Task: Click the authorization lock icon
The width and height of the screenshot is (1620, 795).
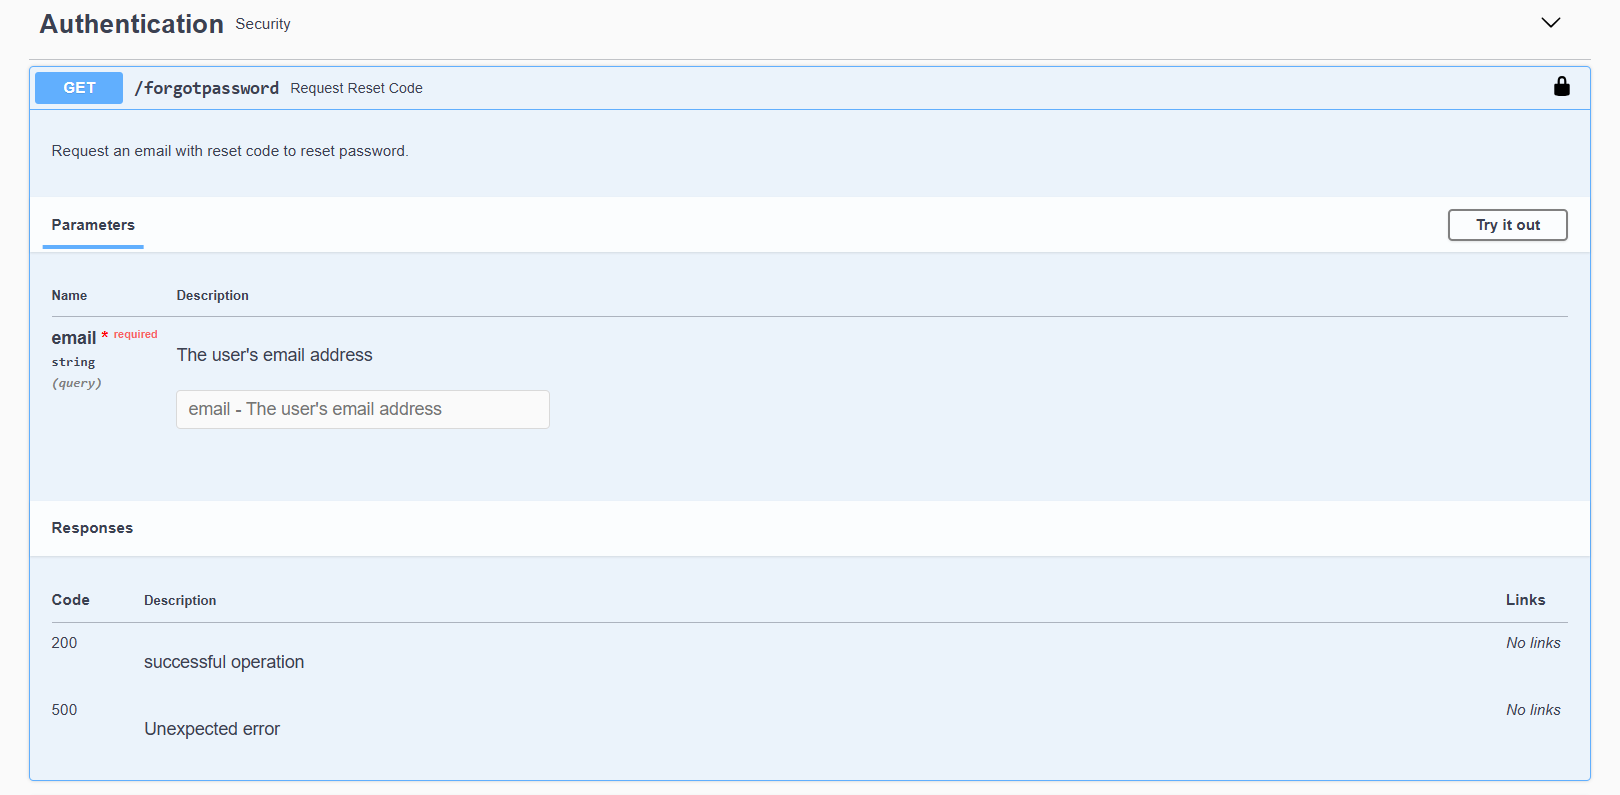Action: (x=1561, y=87)
